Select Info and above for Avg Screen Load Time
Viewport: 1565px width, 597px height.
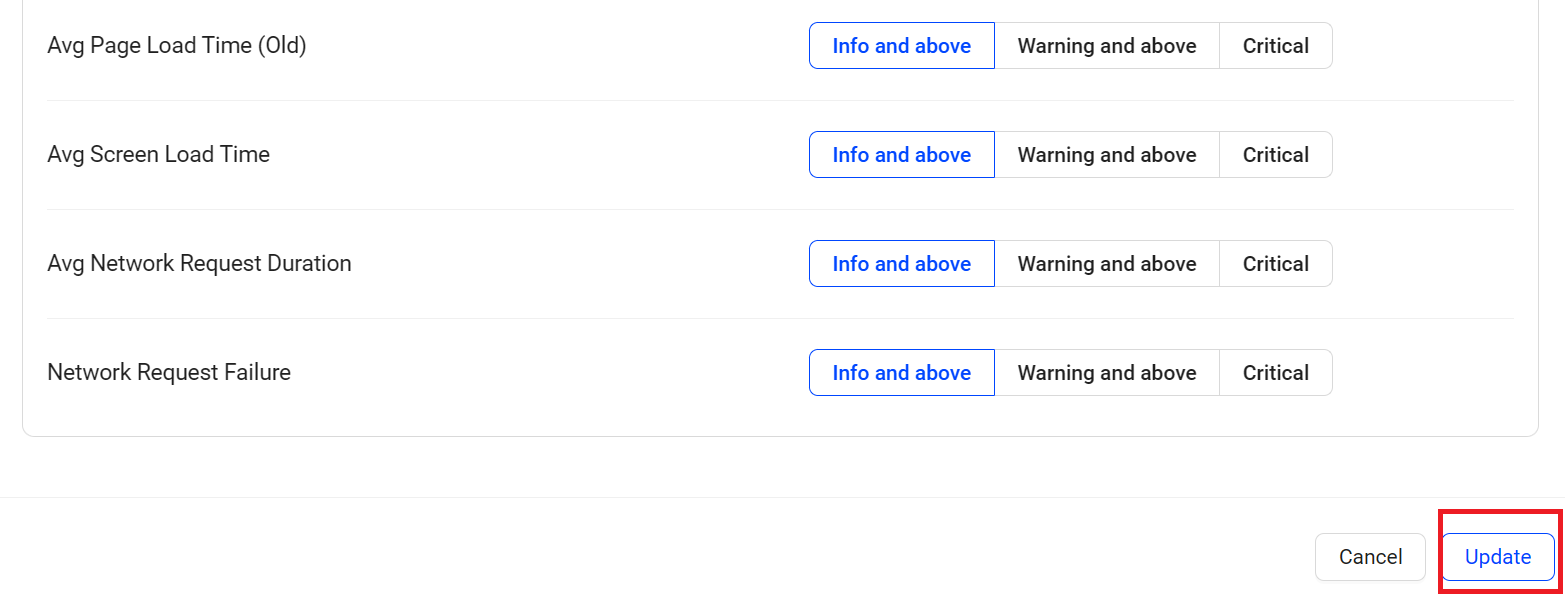pyautogui.click(x=901, y=155)
